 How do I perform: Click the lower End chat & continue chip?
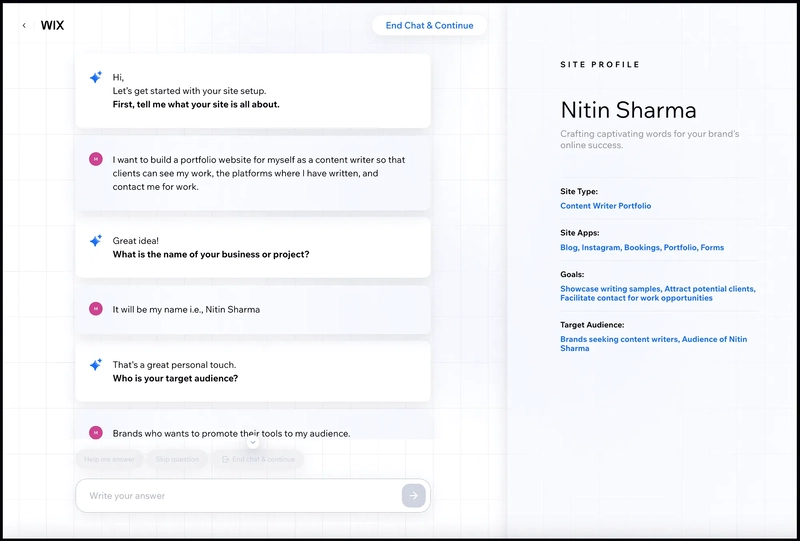point(258,459)
